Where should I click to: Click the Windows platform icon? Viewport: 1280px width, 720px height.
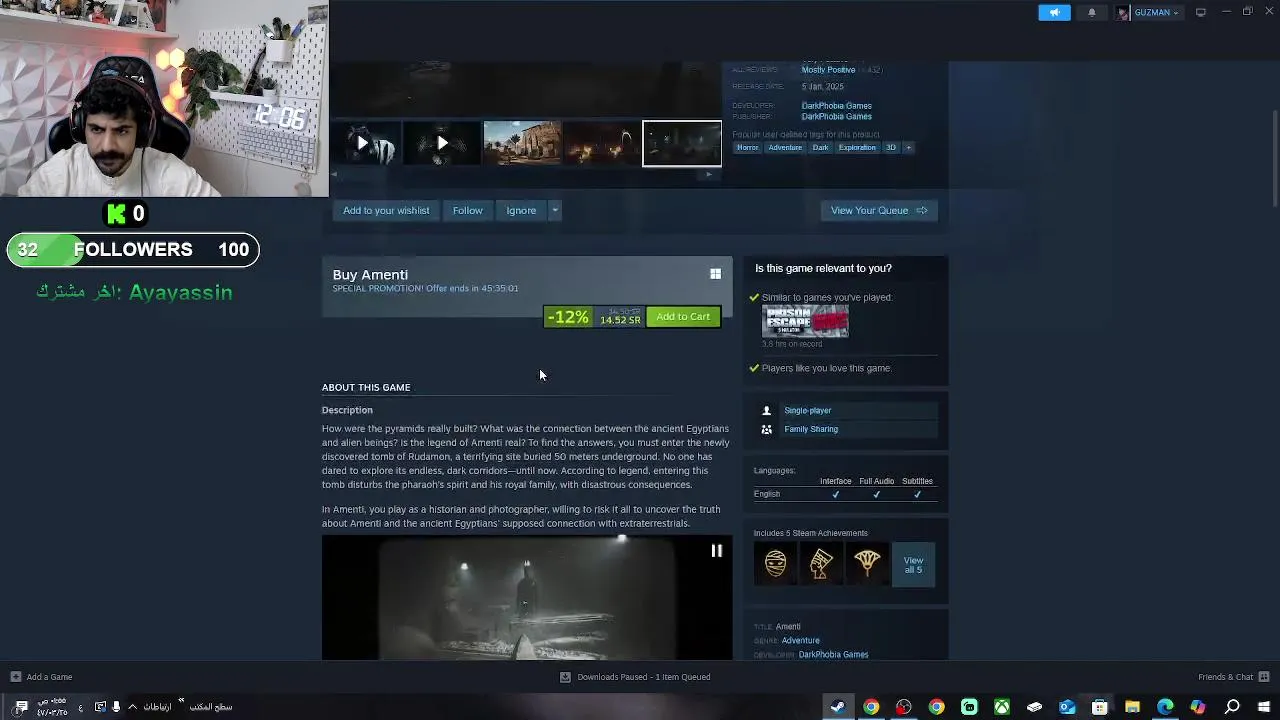715,274
